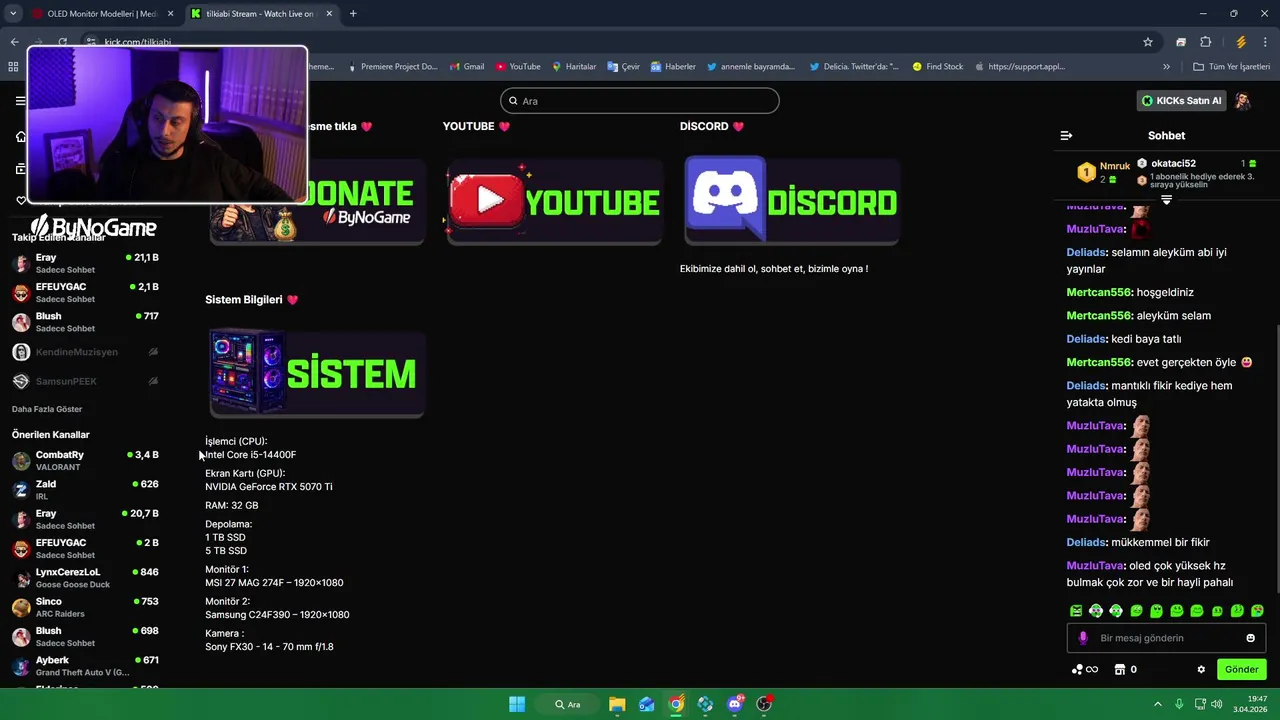Click okataci52 in the gift leaderboard
The width and height of the screenshot is (1280, 720).
(1173, 163)
